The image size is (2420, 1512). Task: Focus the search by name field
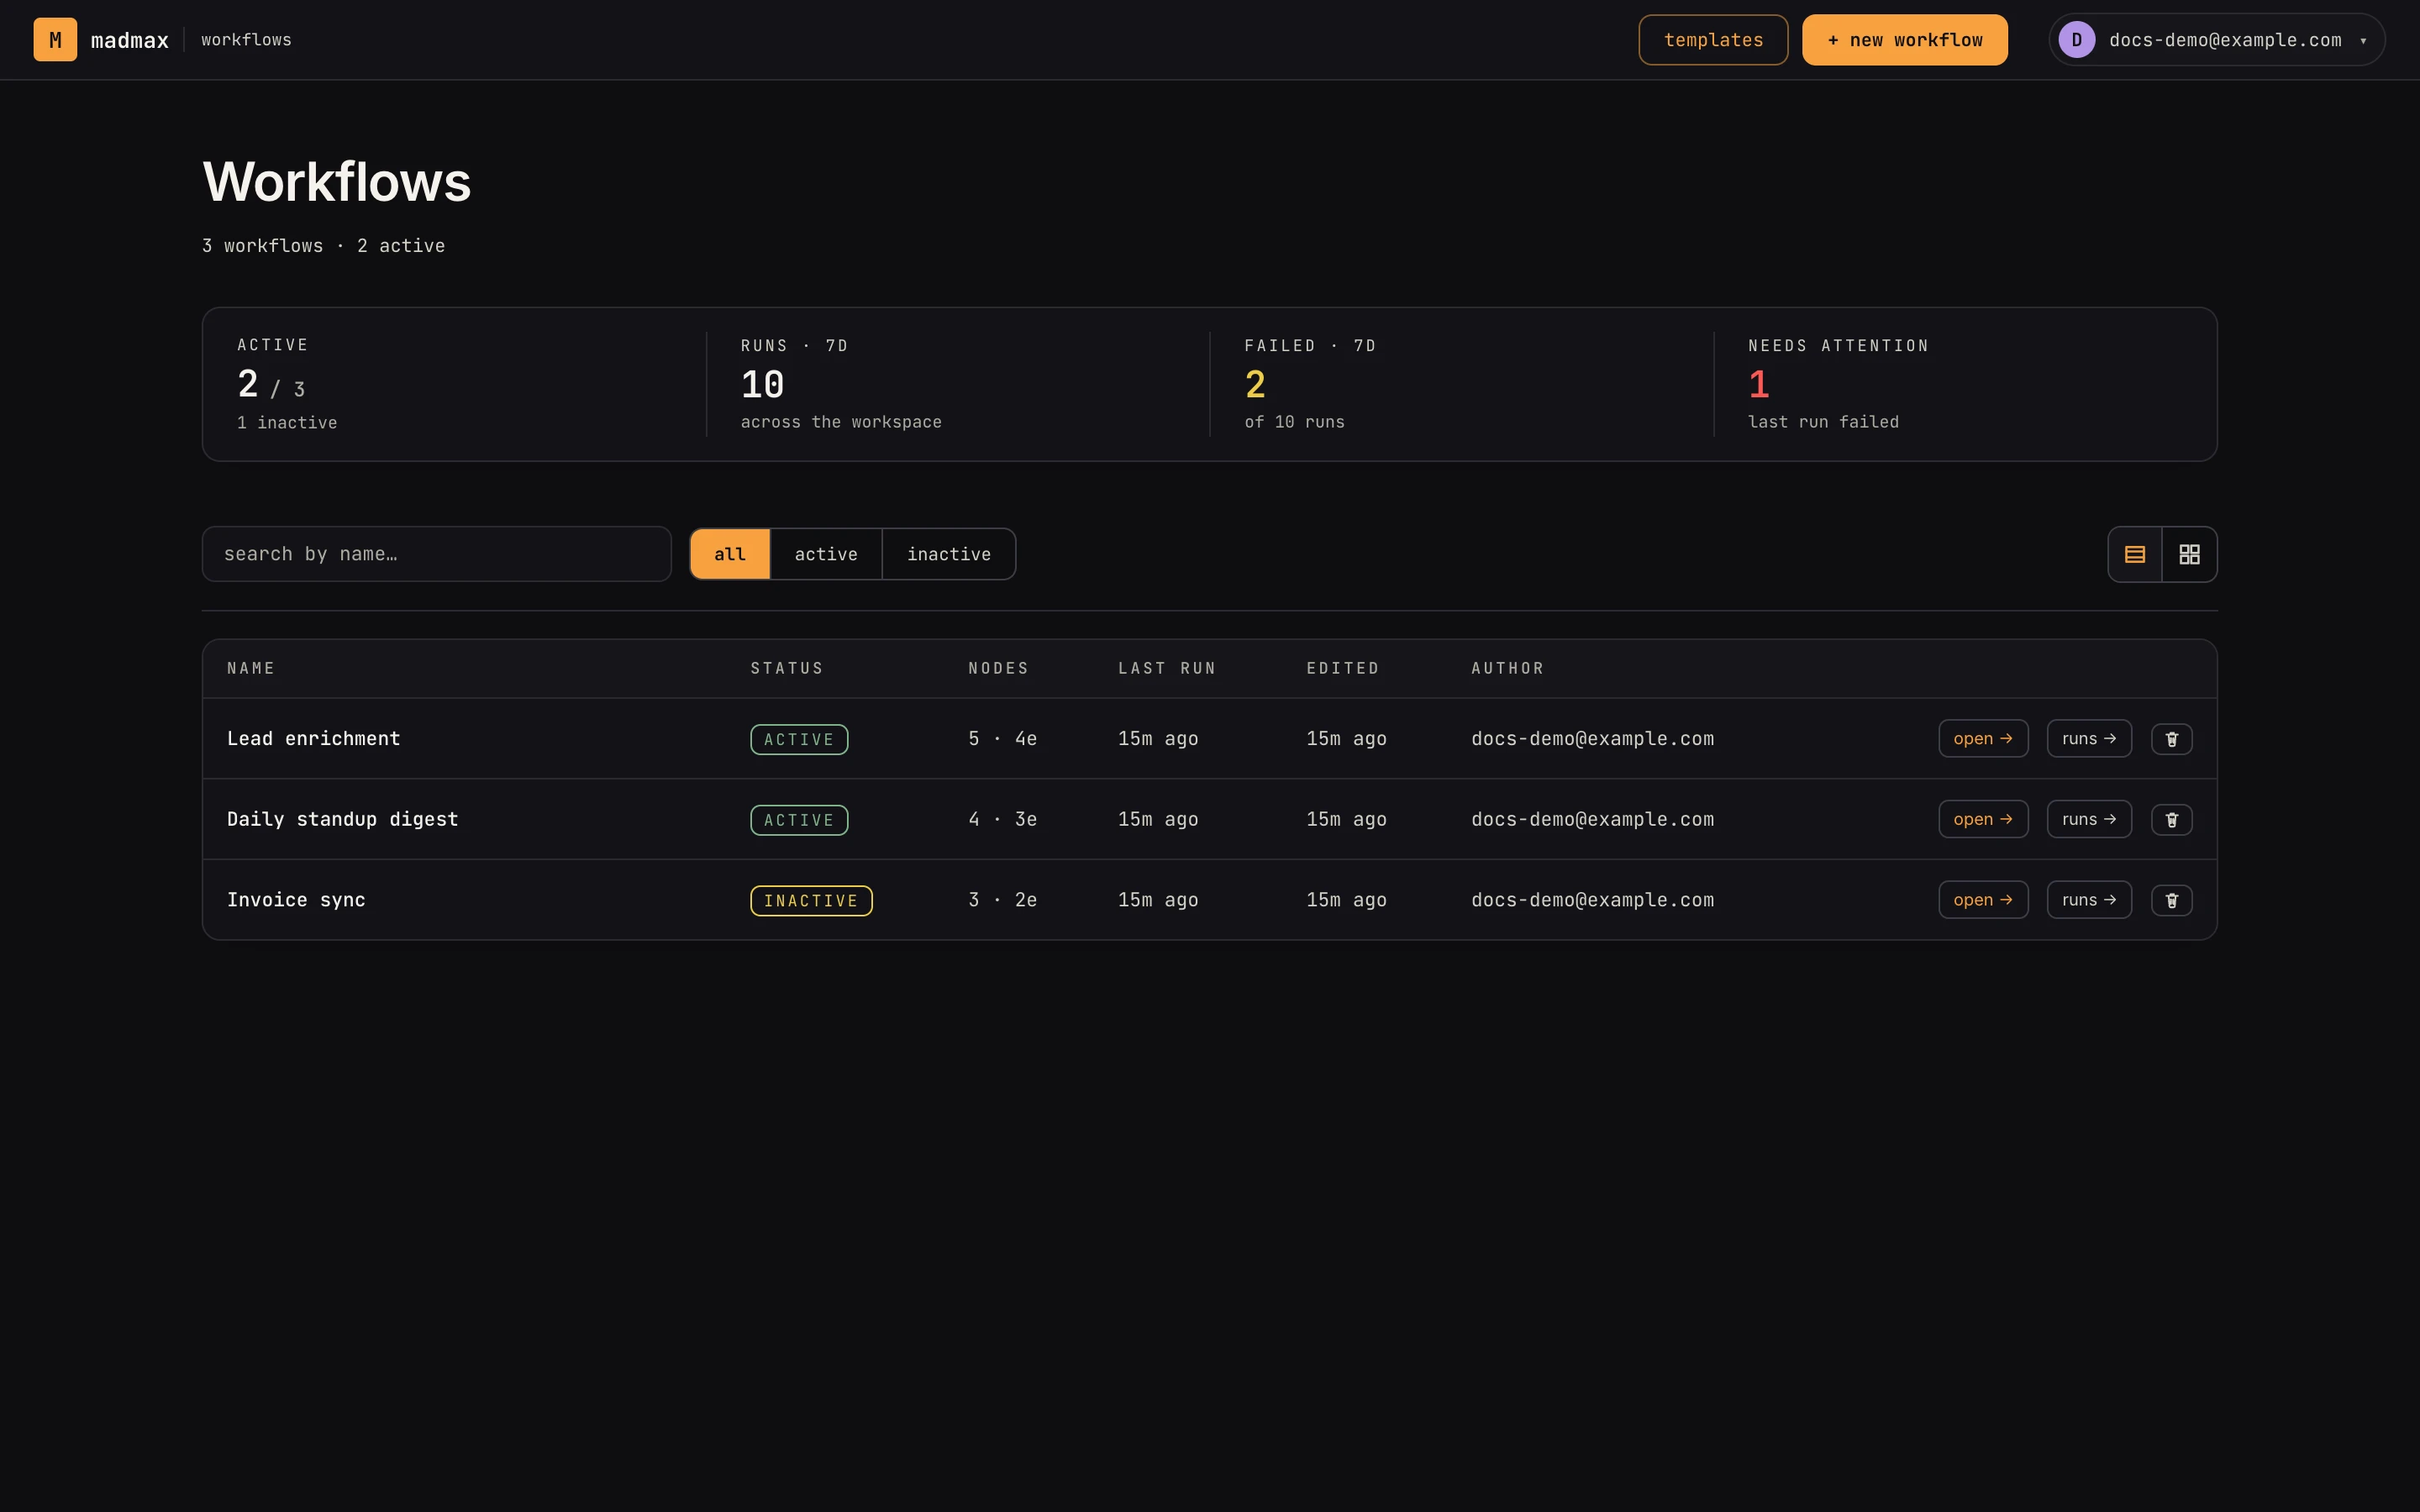coord(436,554)
